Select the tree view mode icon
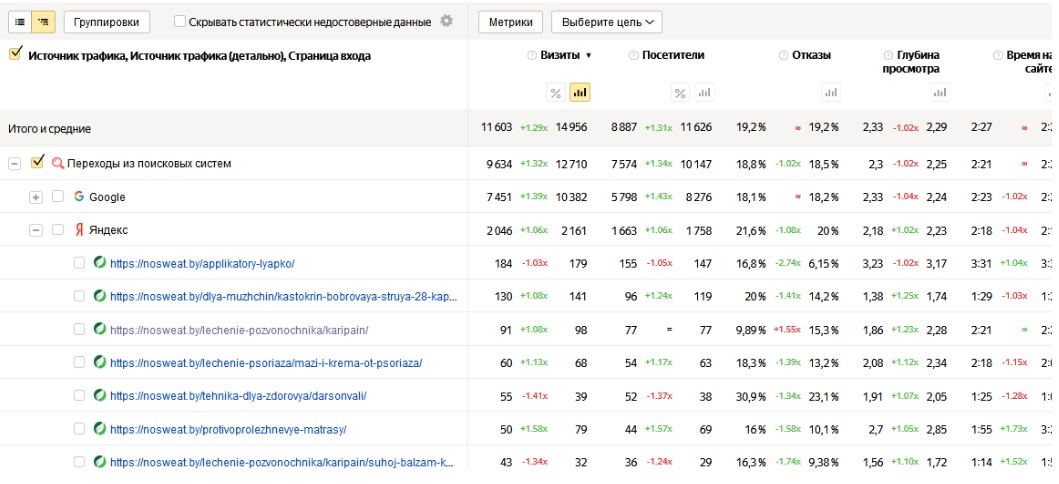 click(x=43, y=21)
